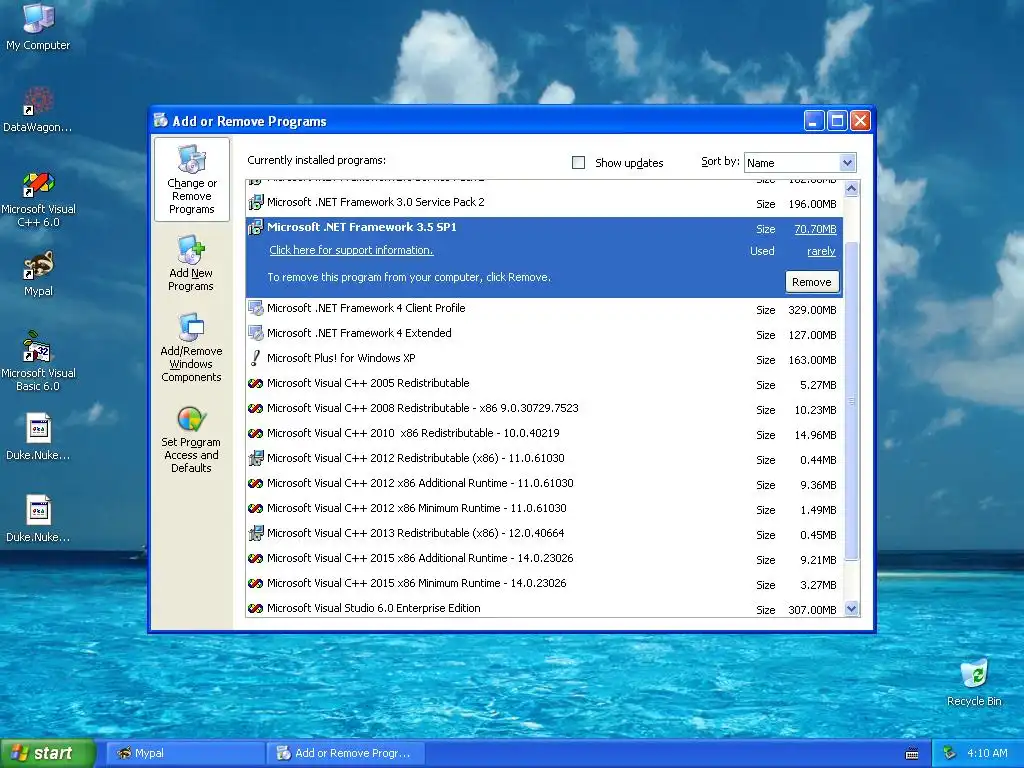
Task: Click the Remove button for .NET 3.5 SP1
Action: coord(812,282)
